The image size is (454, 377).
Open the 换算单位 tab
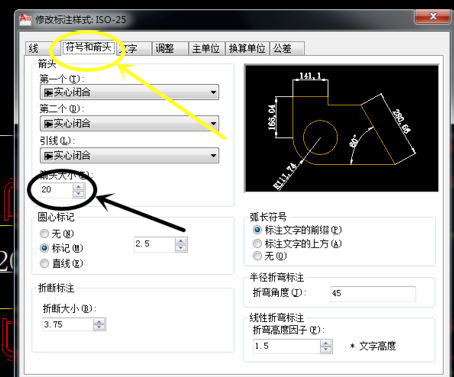[x=247, y=49]
